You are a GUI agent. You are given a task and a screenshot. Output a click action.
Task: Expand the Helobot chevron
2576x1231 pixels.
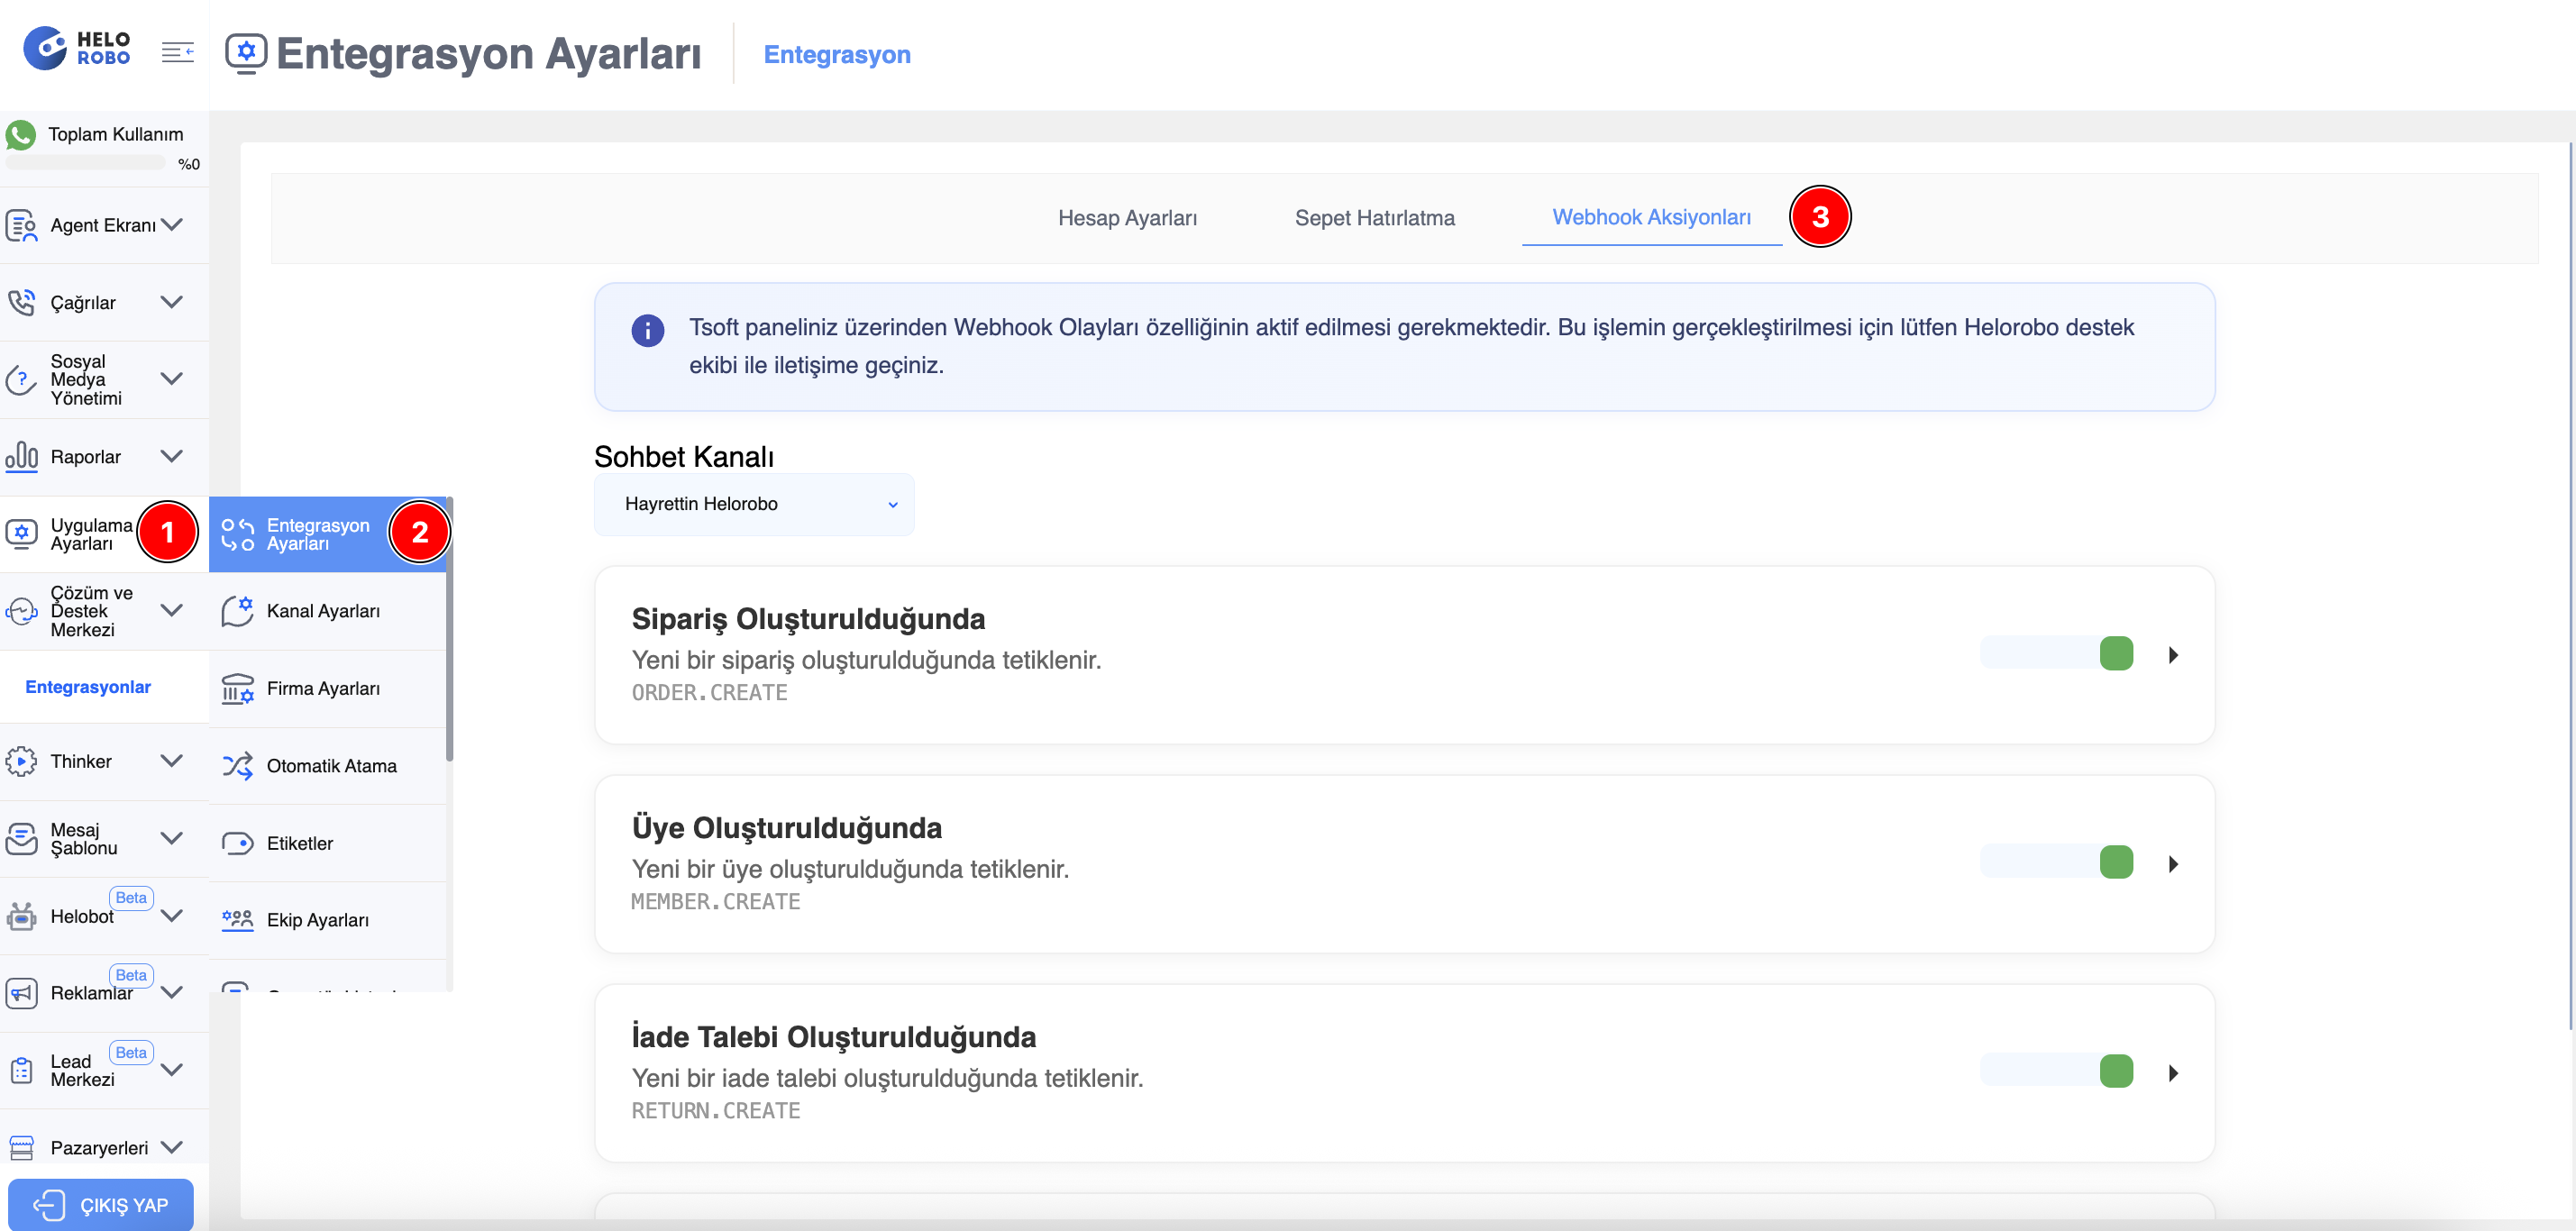[x=172, y=915]
